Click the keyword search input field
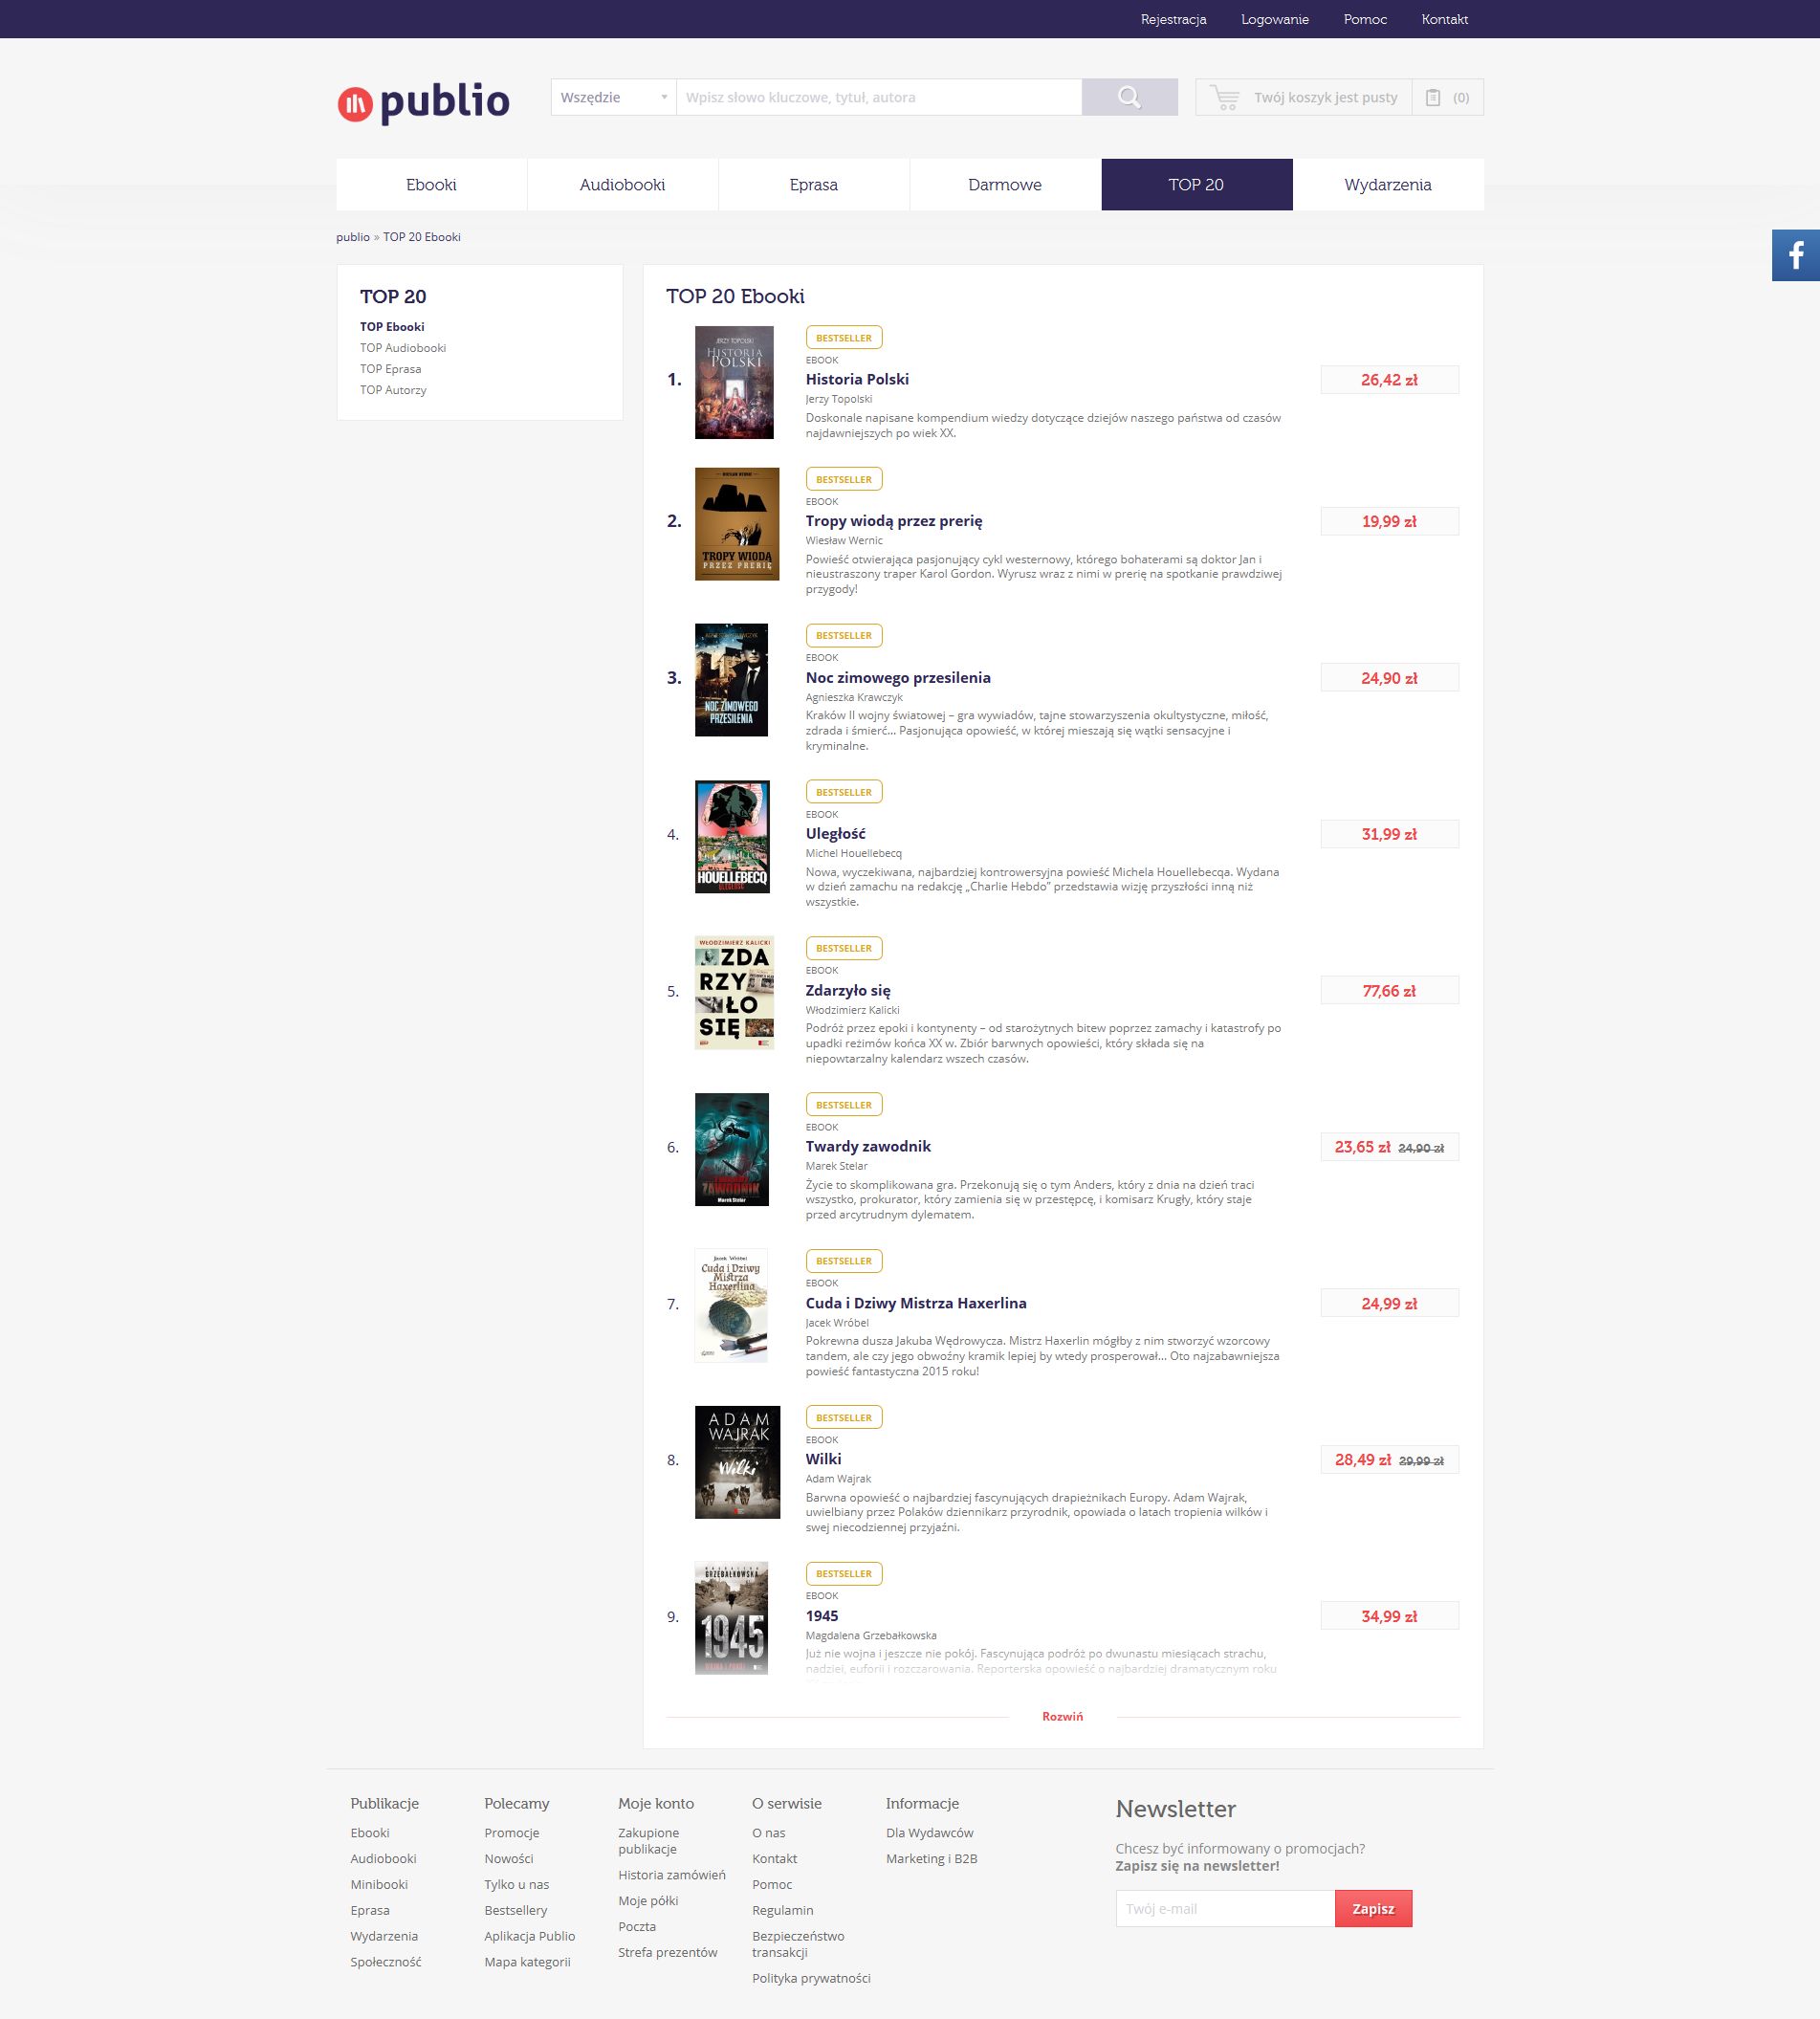The width and height of the screenshot is (1820, 2019). coord(878,97)
